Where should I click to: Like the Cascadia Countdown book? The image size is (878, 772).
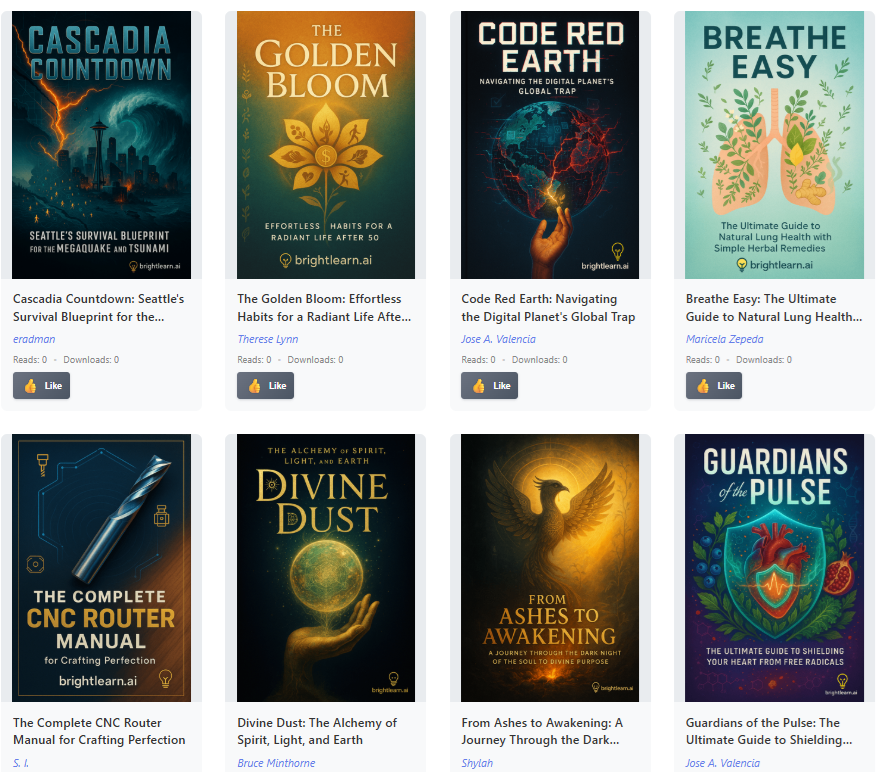(41, 385)
